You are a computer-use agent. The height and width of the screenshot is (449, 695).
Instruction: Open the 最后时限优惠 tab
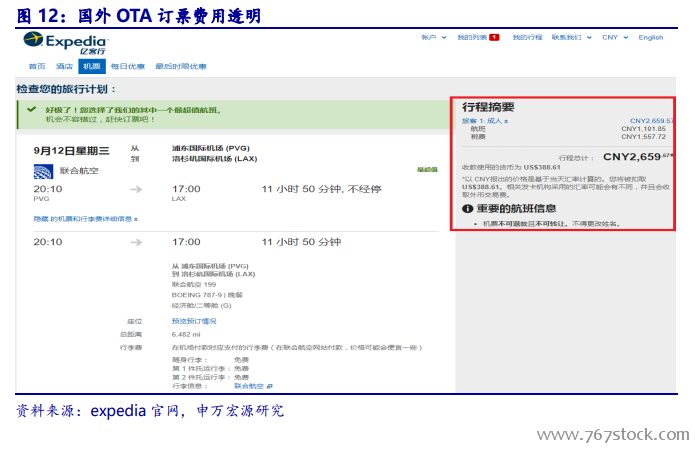click(180, 66)
